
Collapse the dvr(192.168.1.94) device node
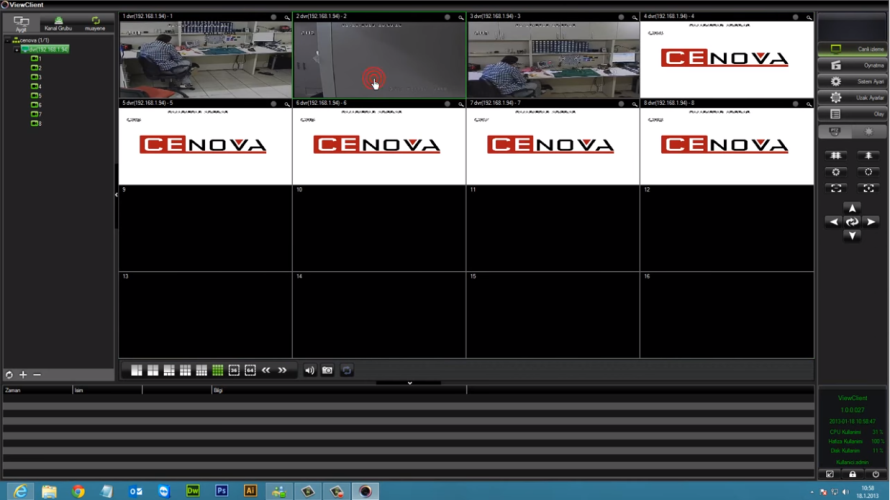pos(16,49)
